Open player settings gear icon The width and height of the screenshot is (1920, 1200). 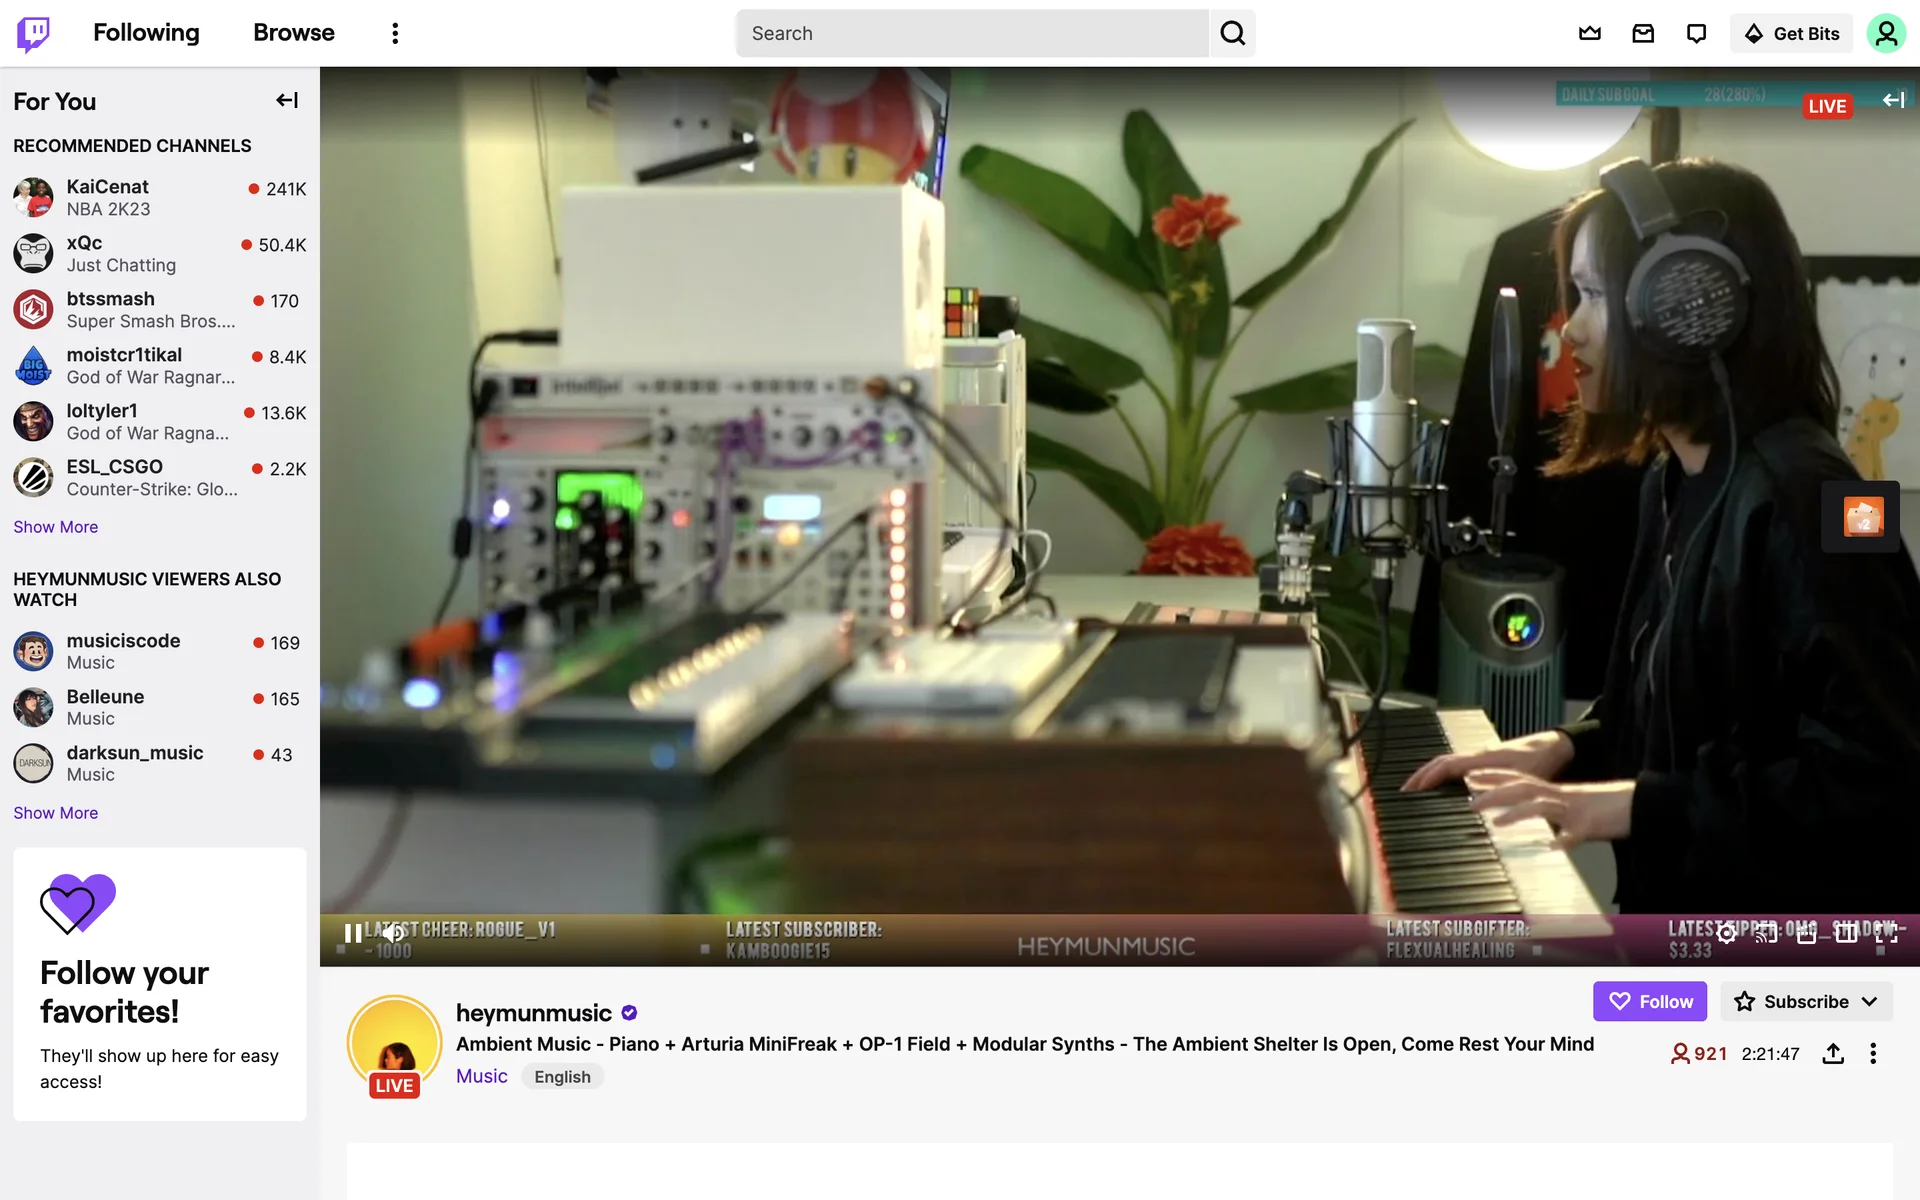point(1726,933)
